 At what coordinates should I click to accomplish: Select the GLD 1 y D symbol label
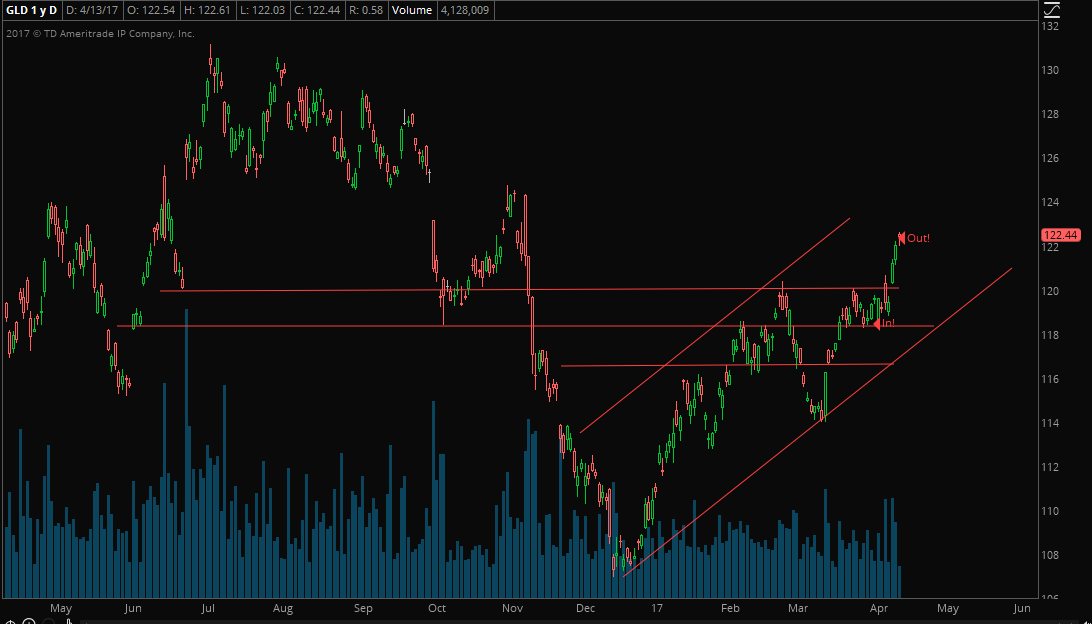[32, 10]
